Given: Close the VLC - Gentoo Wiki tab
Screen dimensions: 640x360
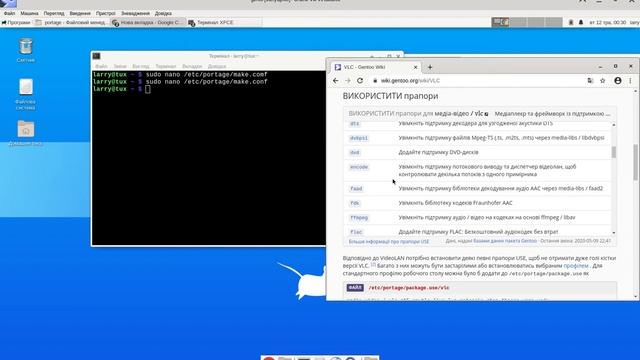Looking at the screenshot, I should [x=416, y=67].
